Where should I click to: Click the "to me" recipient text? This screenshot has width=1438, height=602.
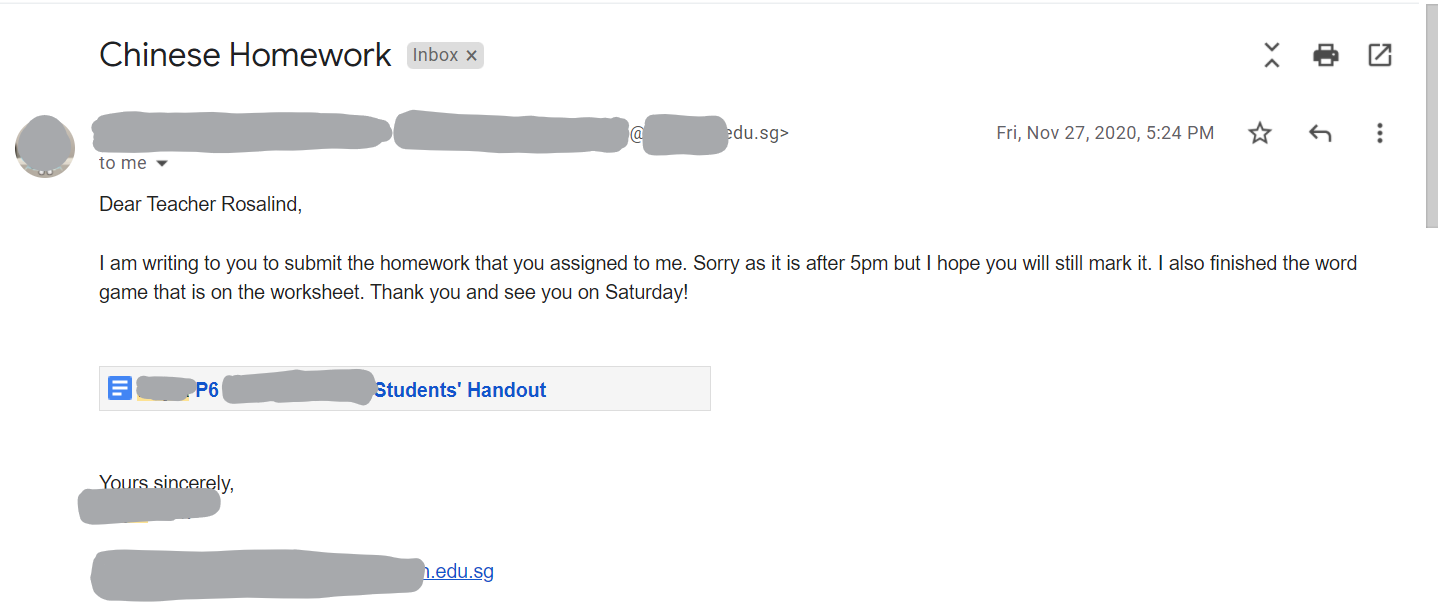click(123, 163)
